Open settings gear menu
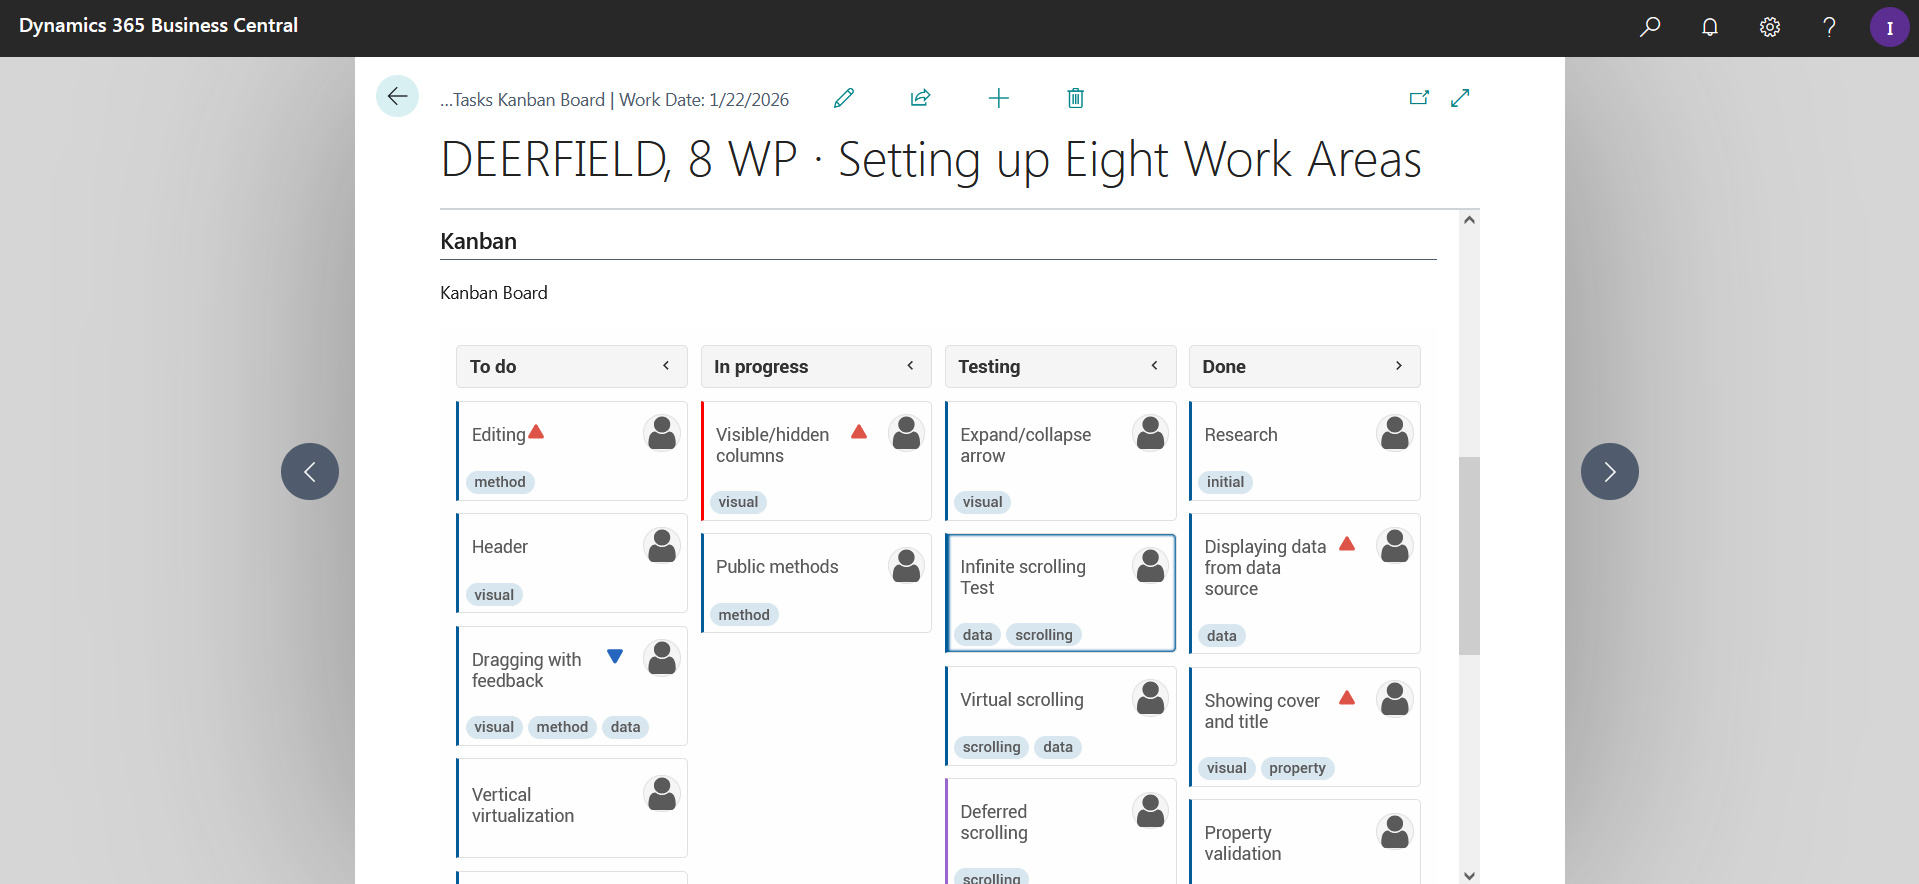Viewport: 1919px width, 884px height. tap(1770, 27)
